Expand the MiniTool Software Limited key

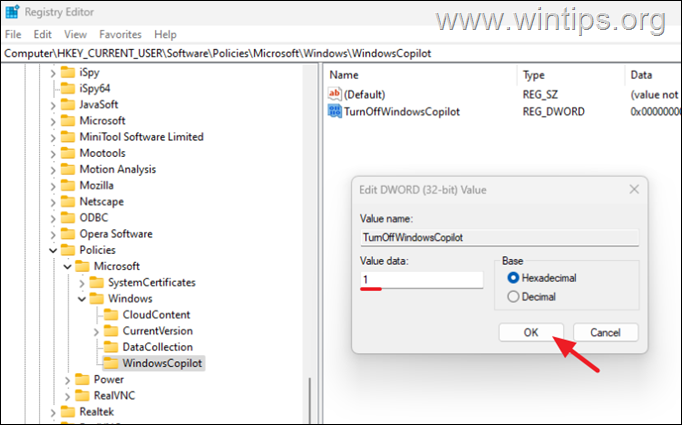point(53,137)
